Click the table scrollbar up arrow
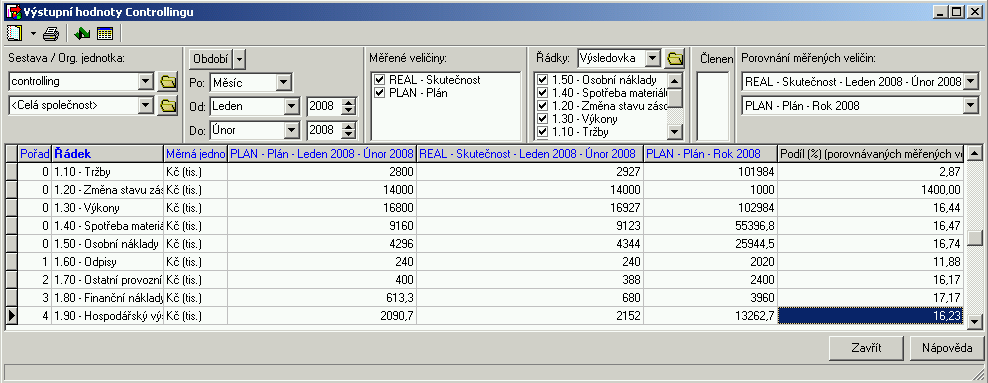988x383 pixels. 975,153
